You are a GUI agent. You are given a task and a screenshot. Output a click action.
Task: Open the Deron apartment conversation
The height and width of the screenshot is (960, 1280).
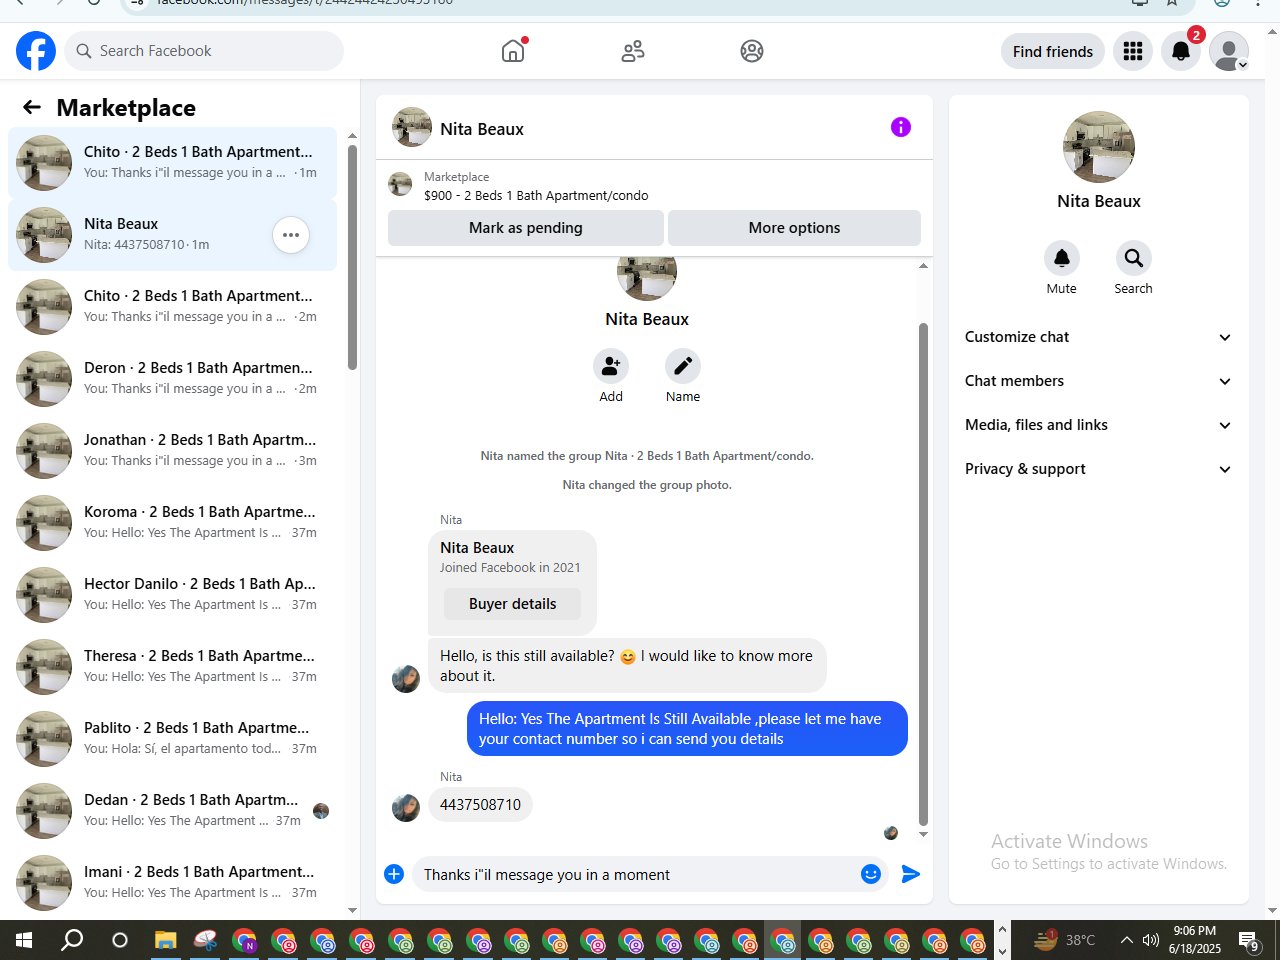(x=173, y=379)
